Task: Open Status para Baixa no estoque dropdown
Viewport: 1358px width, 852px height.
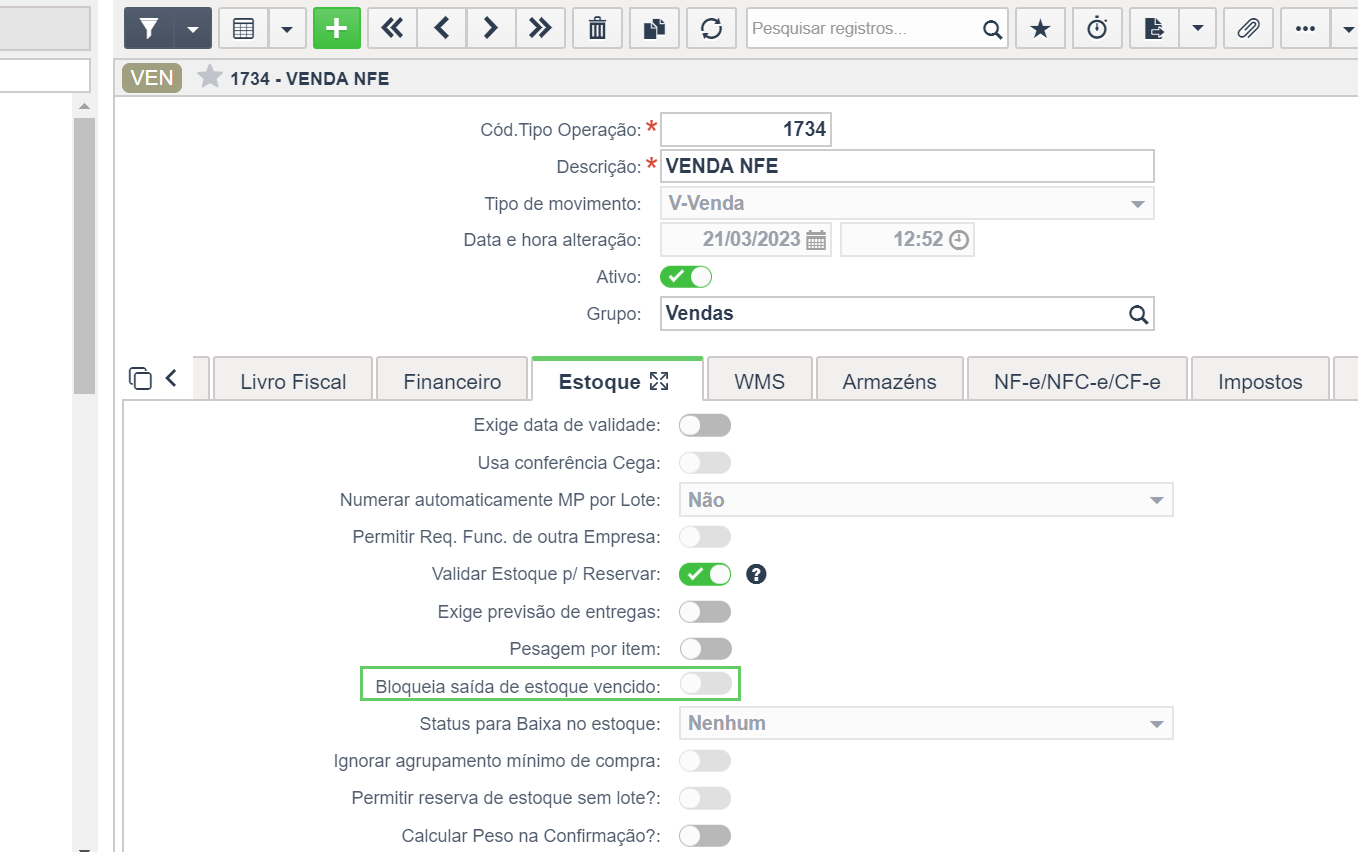Action: [926, 723]
